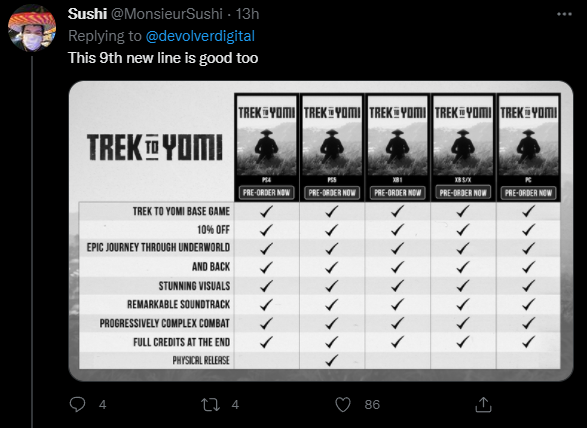Open the share upload icon
The height and width of the screenshot is (428, 587).
coord(483,404)
